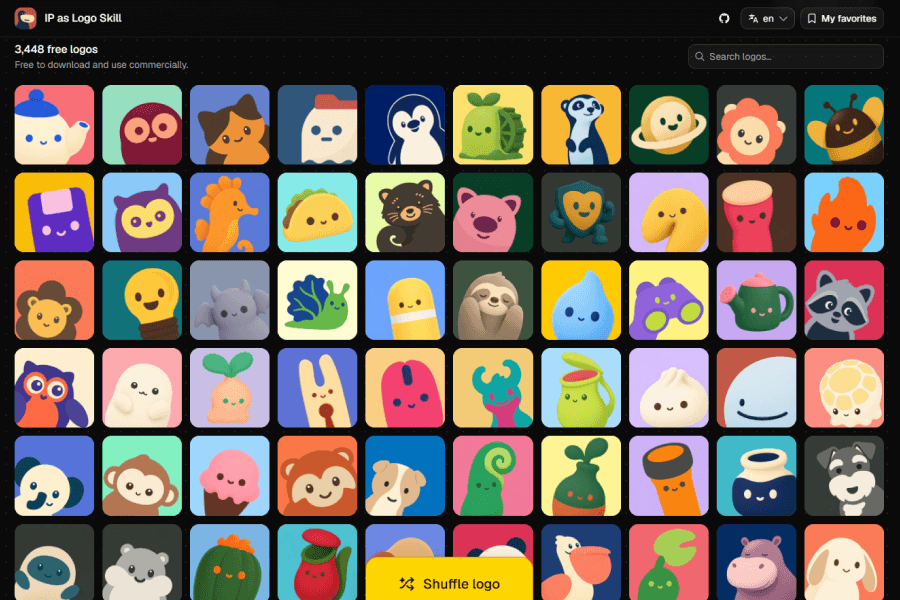Choose the shield-shaped robot logo
The image size is (900, 600).
point(581,212)
